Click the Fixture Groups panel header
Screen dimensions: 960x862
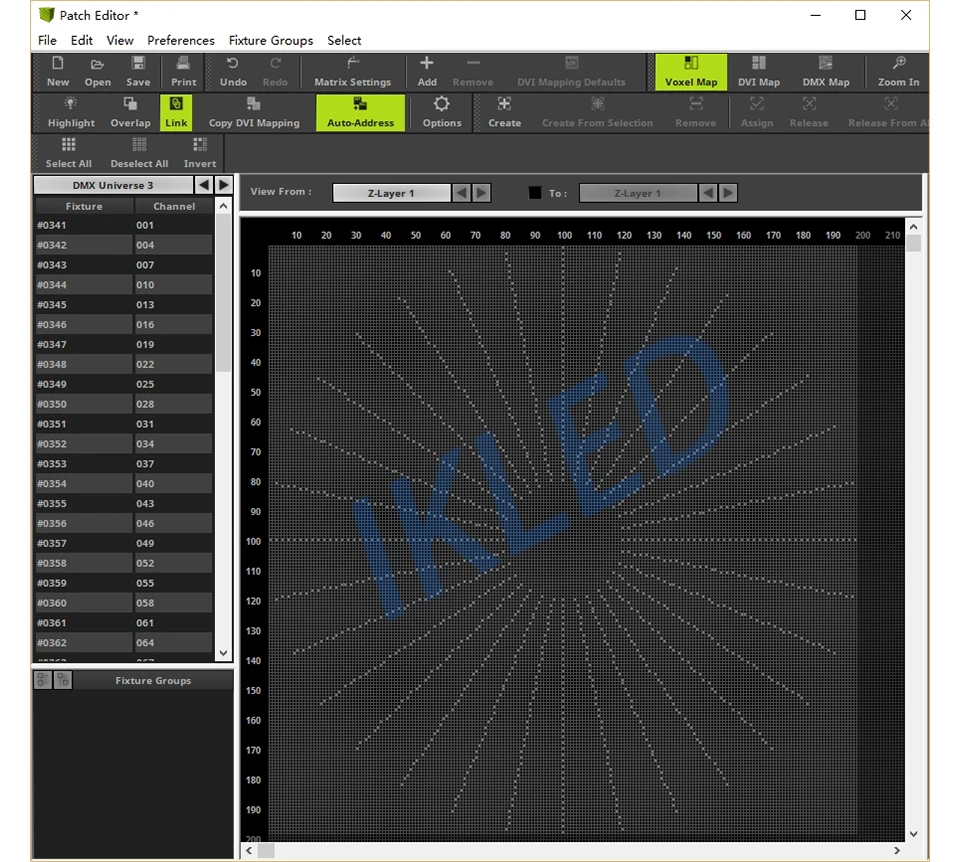tap(152, 680)
